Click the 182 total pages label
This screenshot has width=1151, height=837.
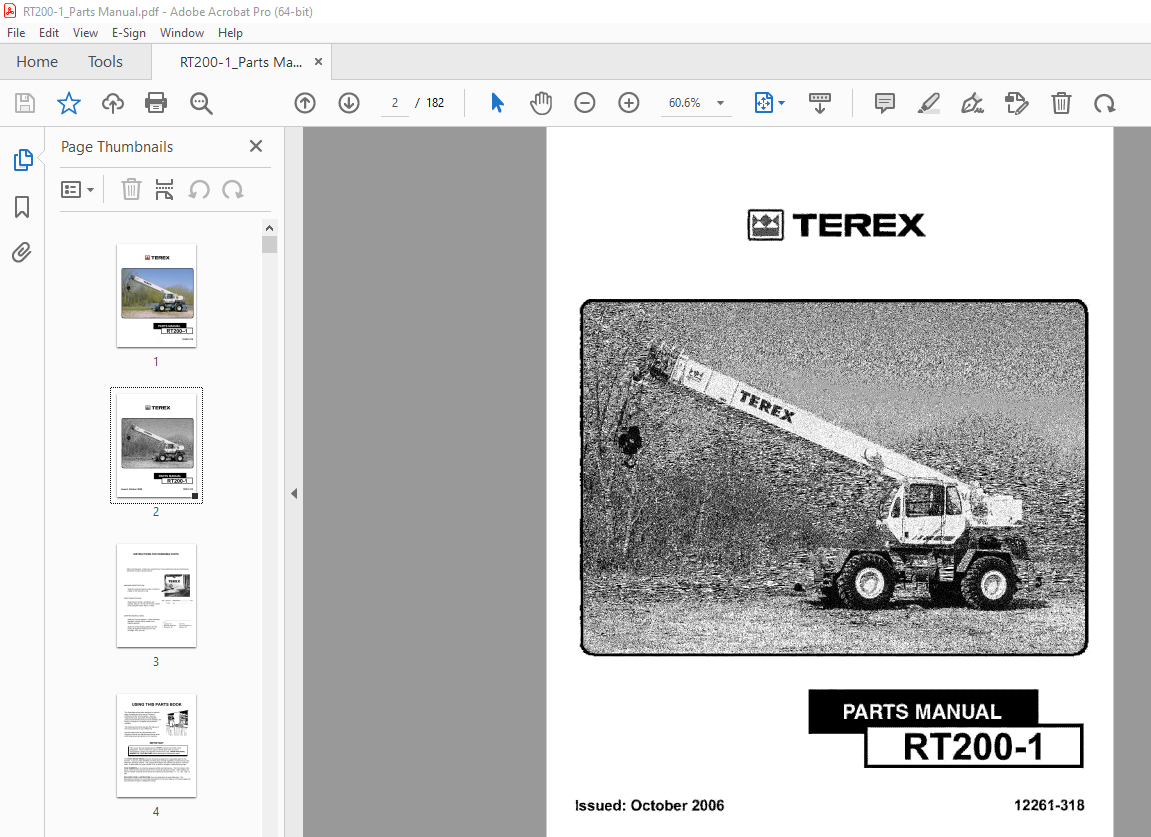pyautogui.click(x=435, y=103)
